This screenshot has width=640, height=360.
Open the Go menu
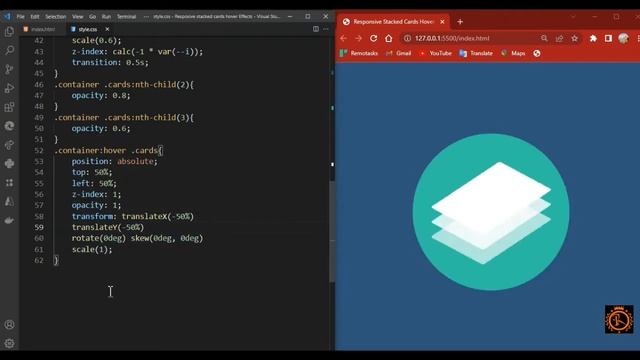click(92, 17)
